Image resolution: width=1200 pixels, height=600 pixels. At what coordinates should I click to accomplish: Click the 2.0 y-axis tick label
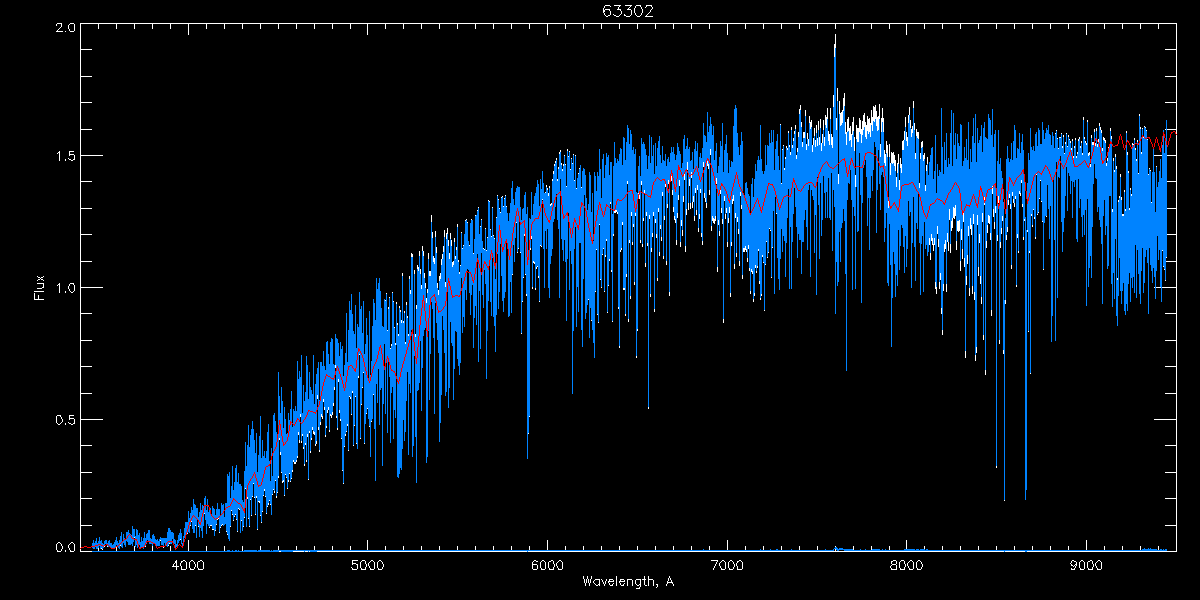click(64, 28)
